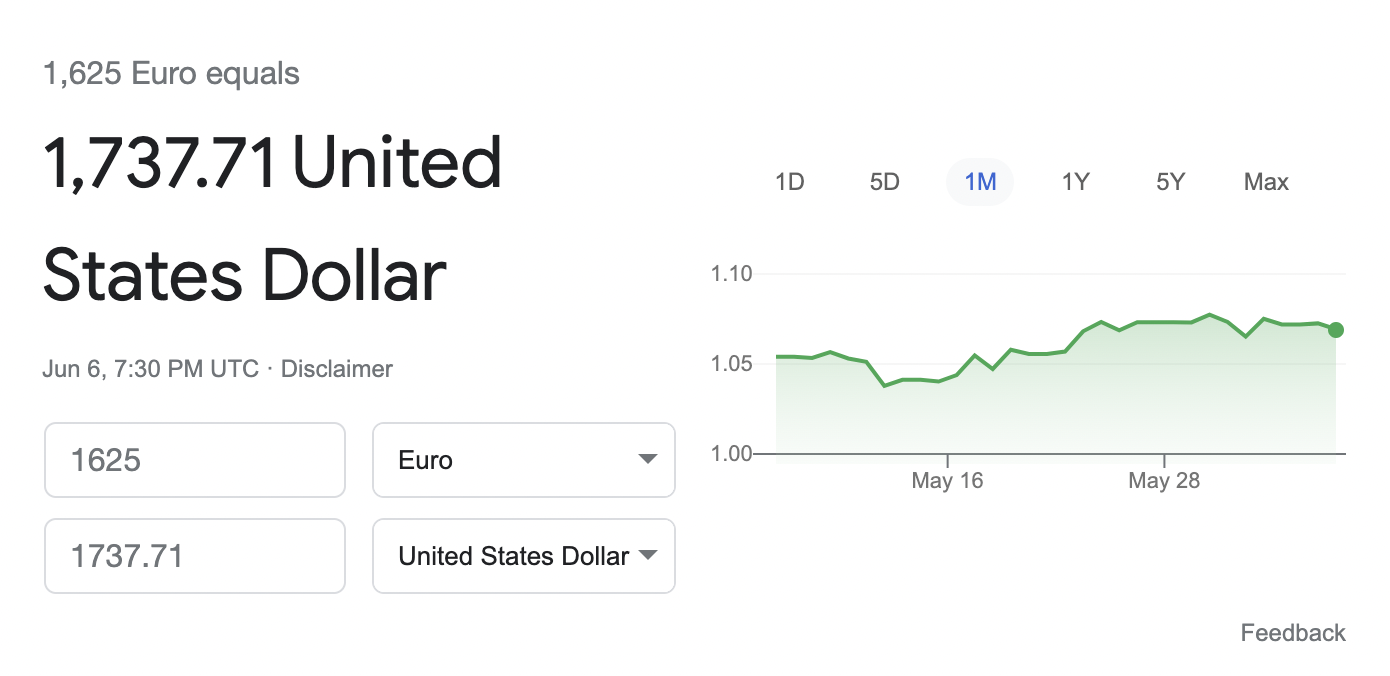
Task: Switch chart to 5Y range
Action: point(1170,182)
